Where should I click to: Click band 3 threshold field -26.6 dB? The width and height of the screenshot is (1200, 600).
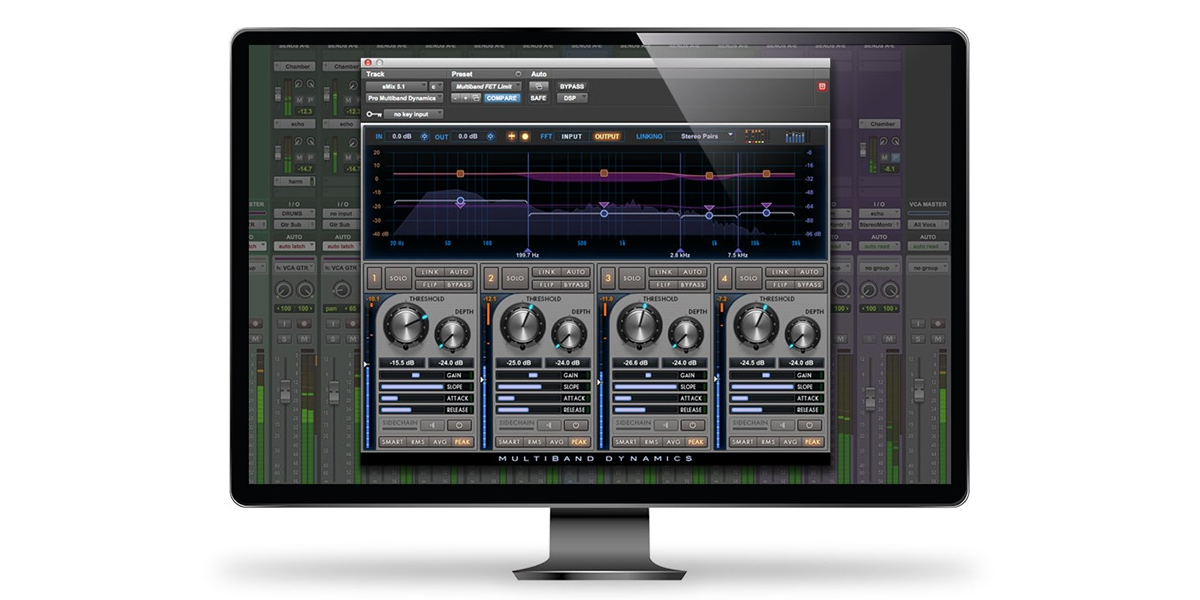point(635,363)
